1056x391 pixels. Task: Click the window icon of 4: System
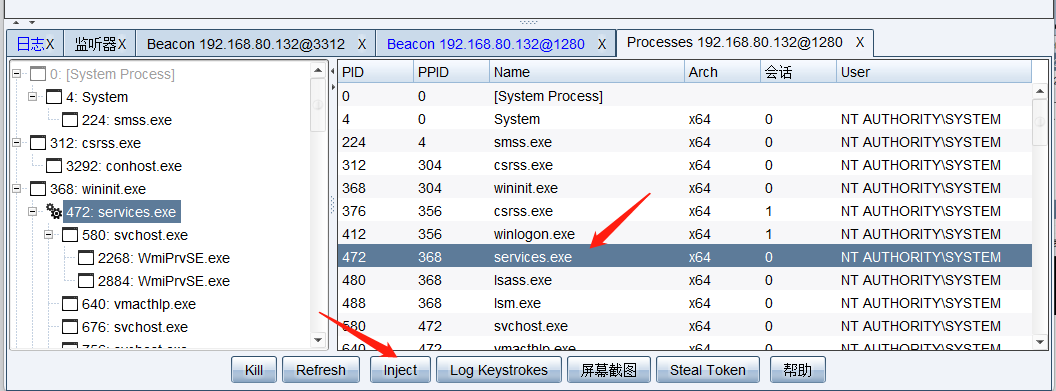pyautogui.click(x=54, y=98)
